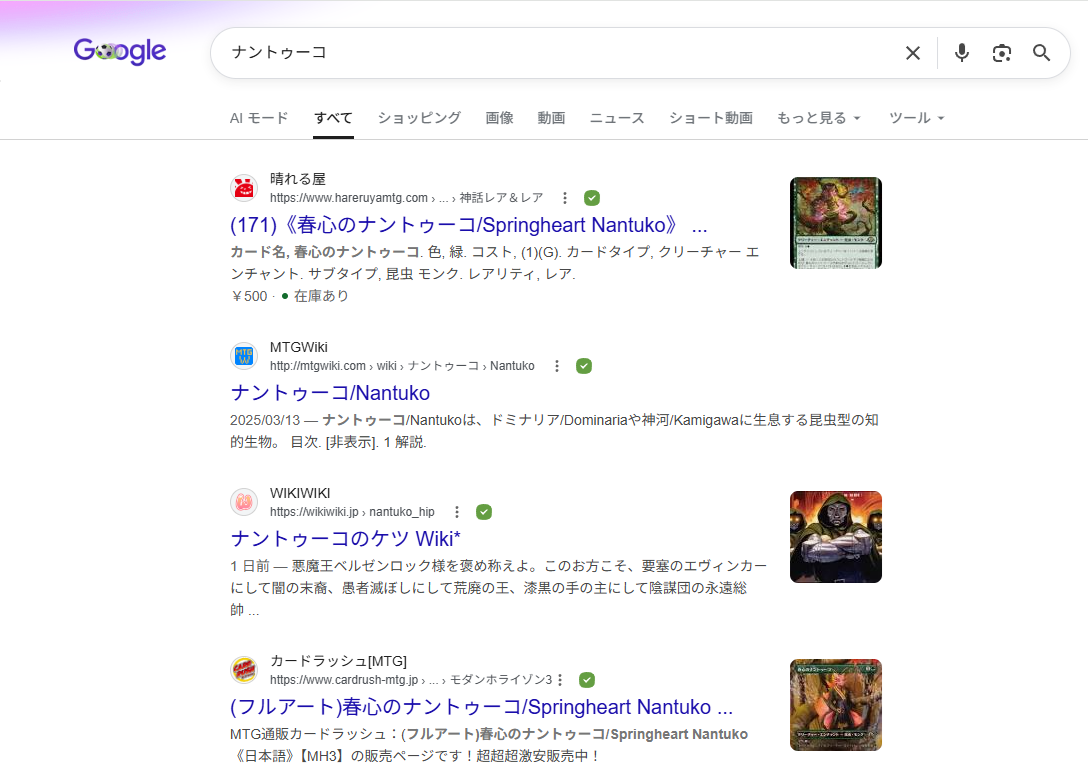Switch to the ニュース tab
1088x783 pixels.
pos(617,118)
